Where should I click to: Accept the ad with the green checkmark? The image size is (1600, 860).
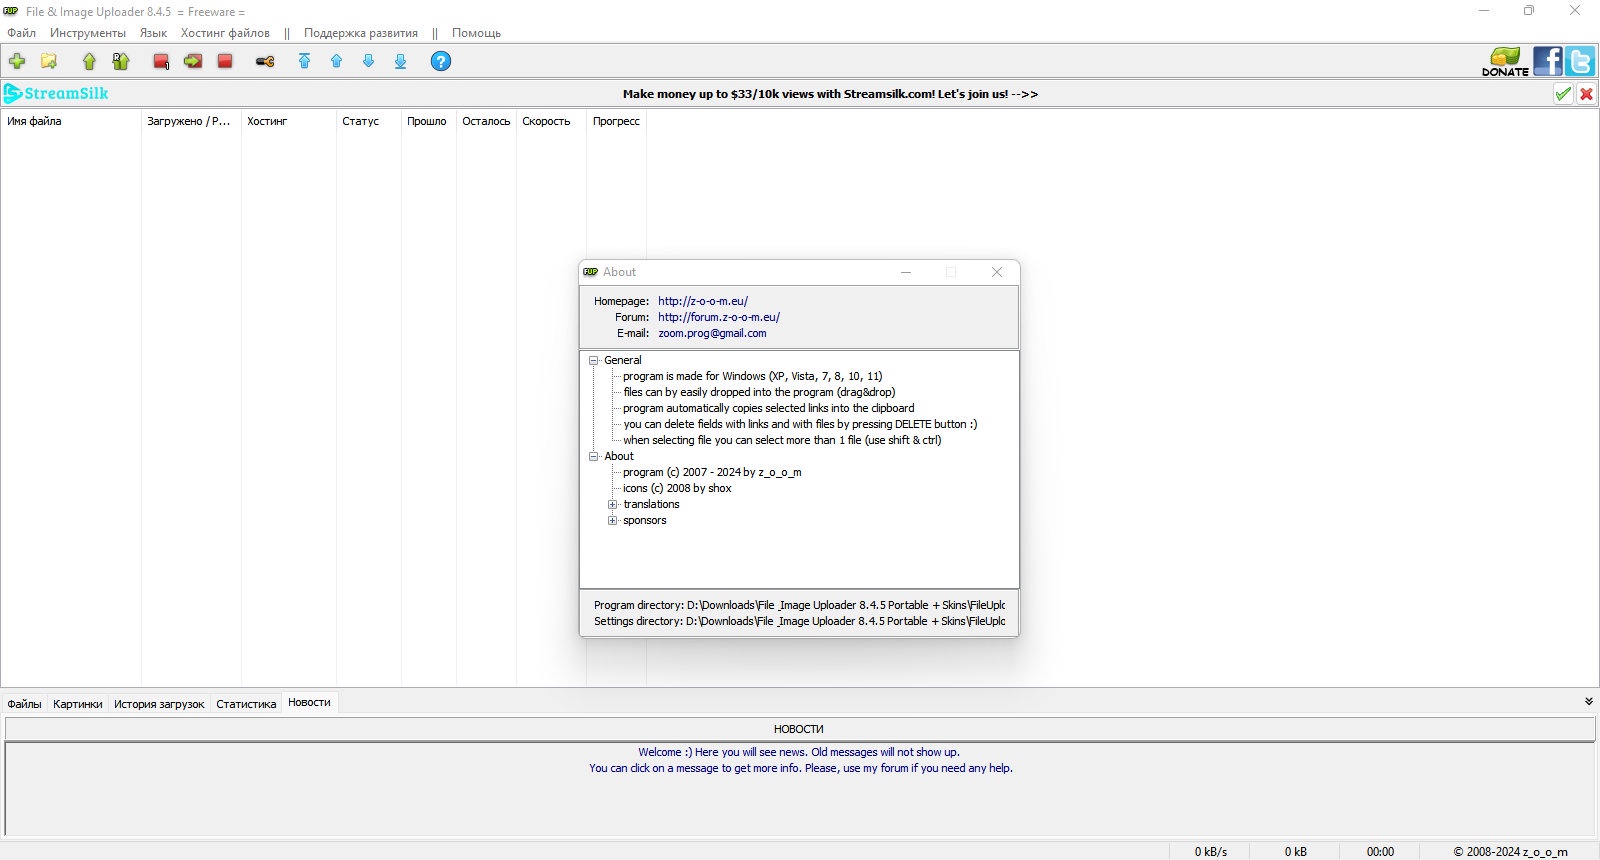[1563, 94]
